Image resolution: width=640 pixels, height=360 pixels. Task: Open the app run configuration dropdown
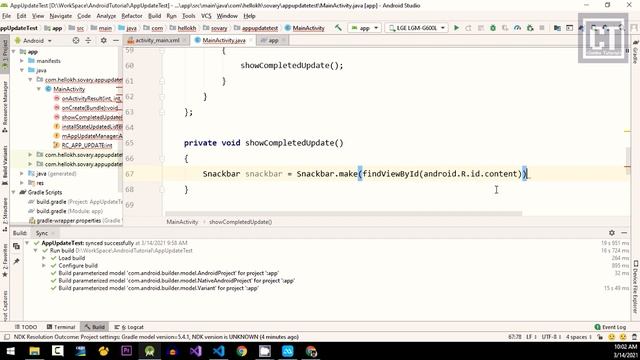click(x=364, y=28)
